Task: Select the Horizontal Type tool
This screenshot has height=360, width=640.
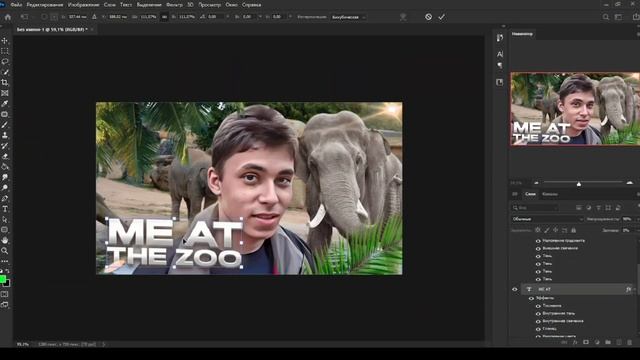Action: (x=5, y=209)
